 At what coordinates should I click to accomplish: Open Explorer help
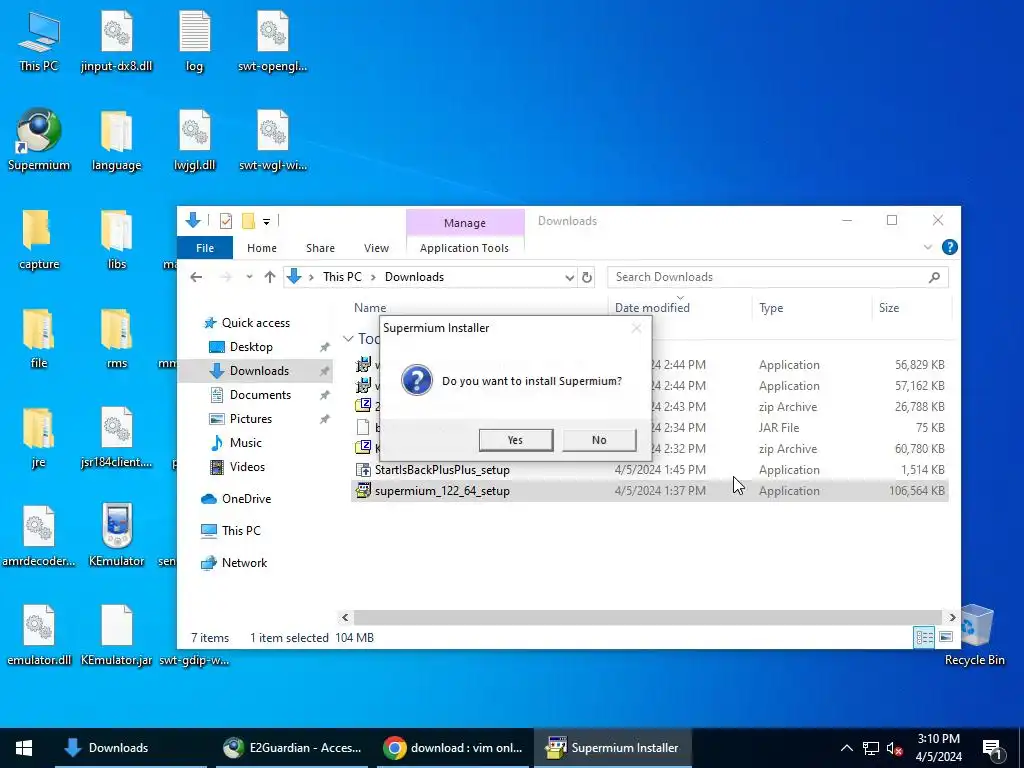pos(950,248)
